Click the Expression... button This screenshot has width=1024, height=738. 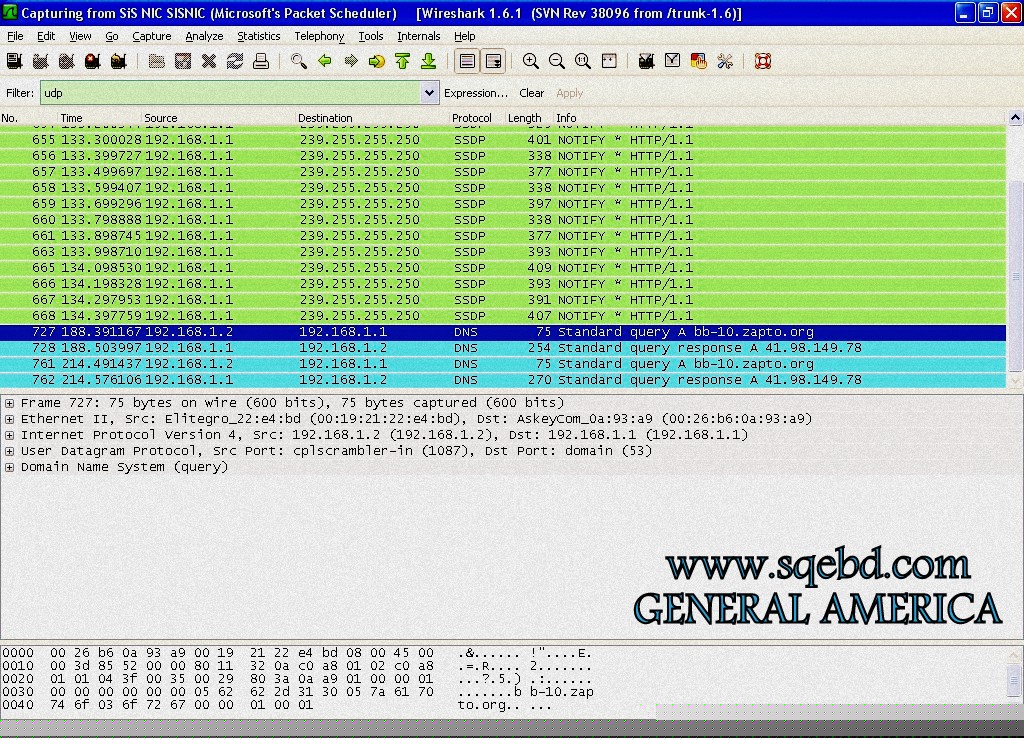coord(476,93)
